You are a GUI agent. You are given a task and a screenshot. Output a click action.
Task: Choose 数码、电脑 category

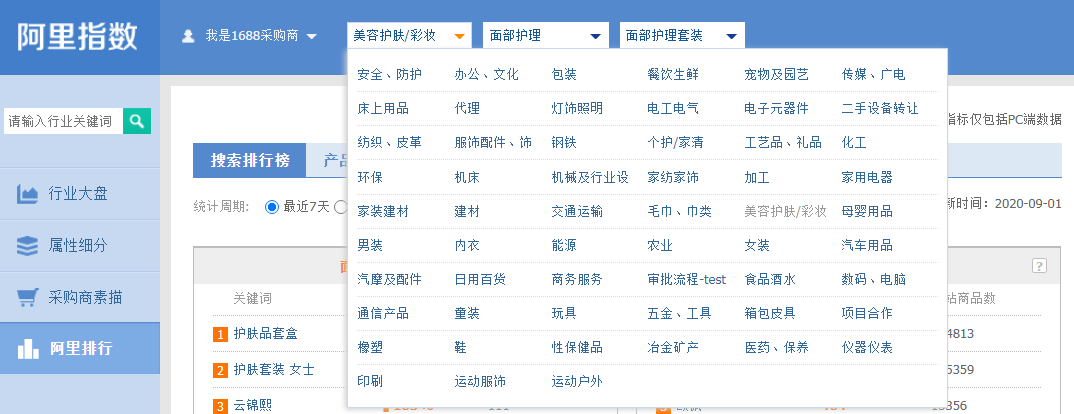pyautogui.click(x=873, y=279)
